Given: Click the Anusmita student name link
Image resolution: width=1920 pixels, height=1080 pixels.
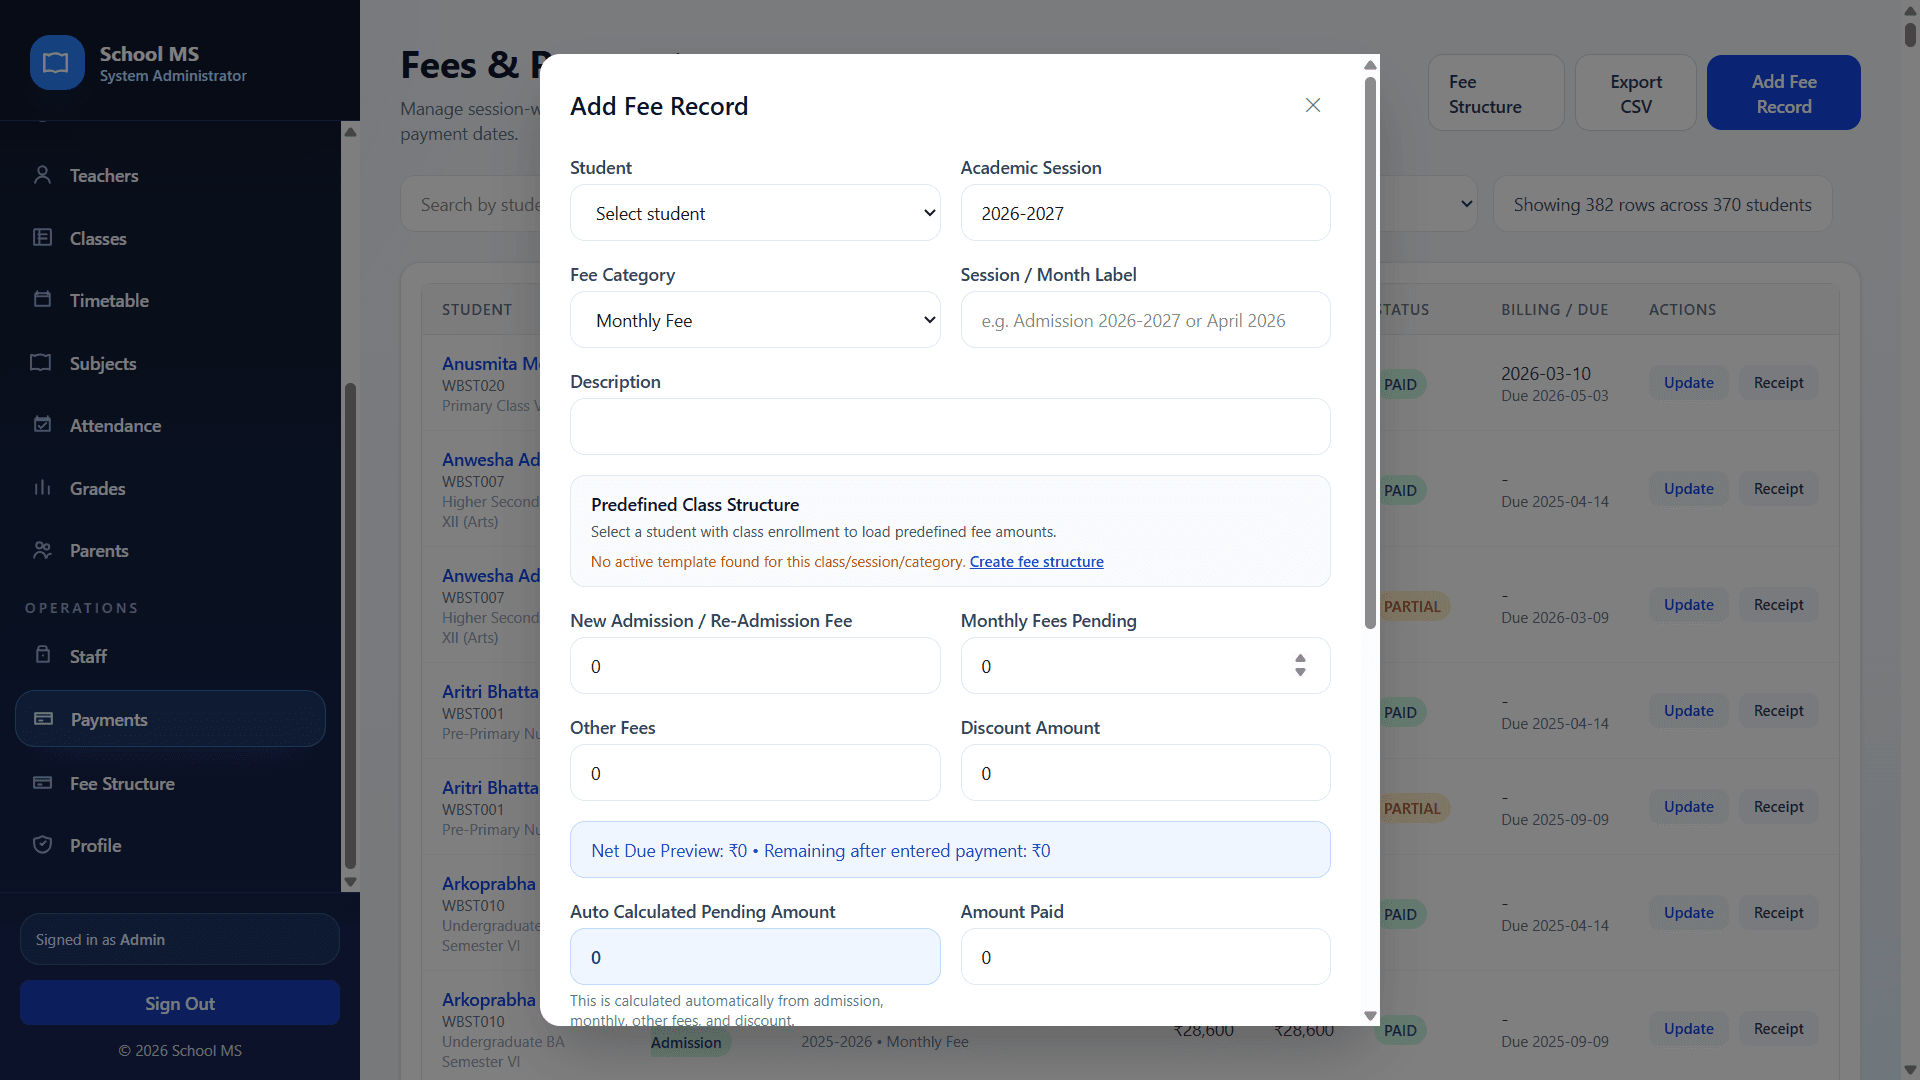Looking at the screenshot, I should (490, 364).
